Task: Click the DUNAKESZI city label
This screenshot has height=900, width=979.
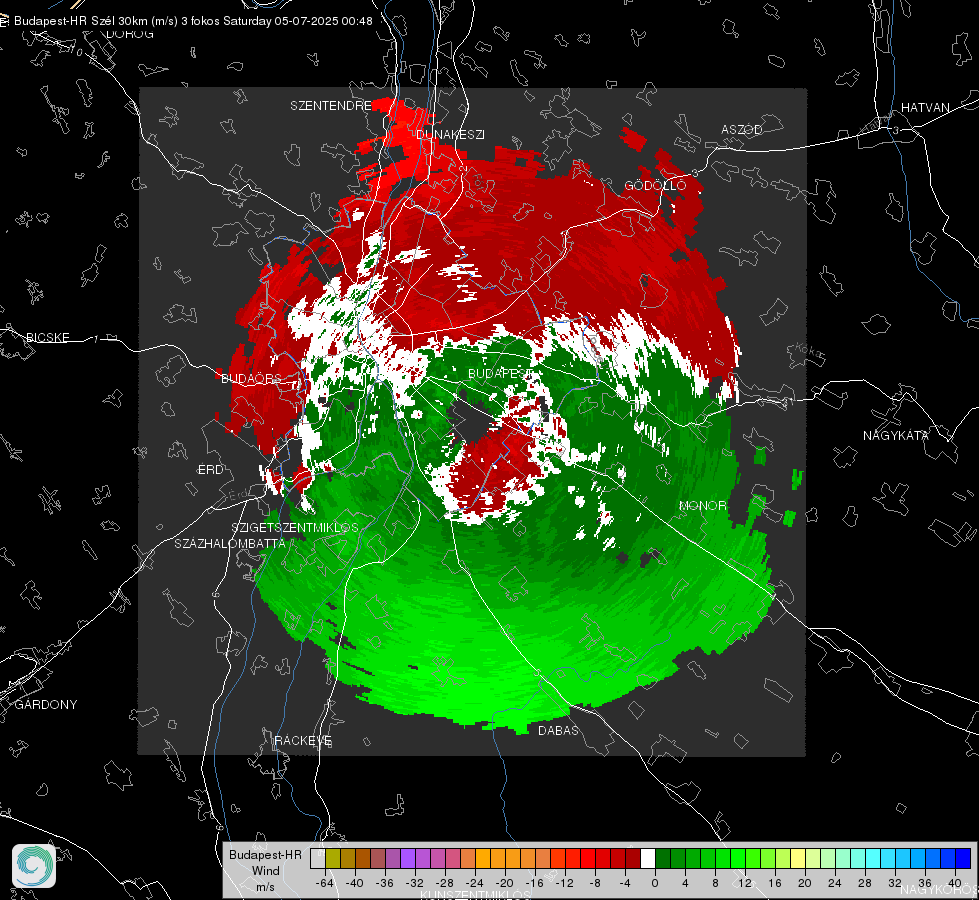Action: [x=450, y=134]
